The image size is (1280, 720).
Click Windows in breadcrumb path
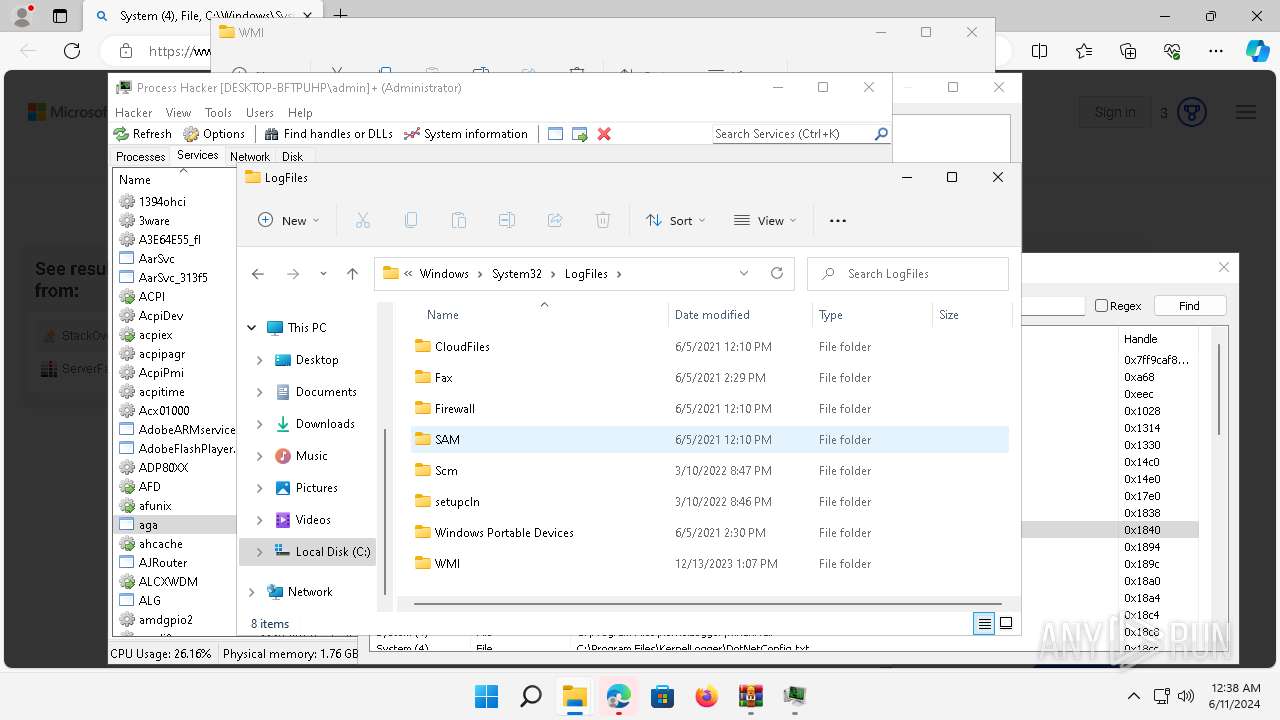(444, 274)
